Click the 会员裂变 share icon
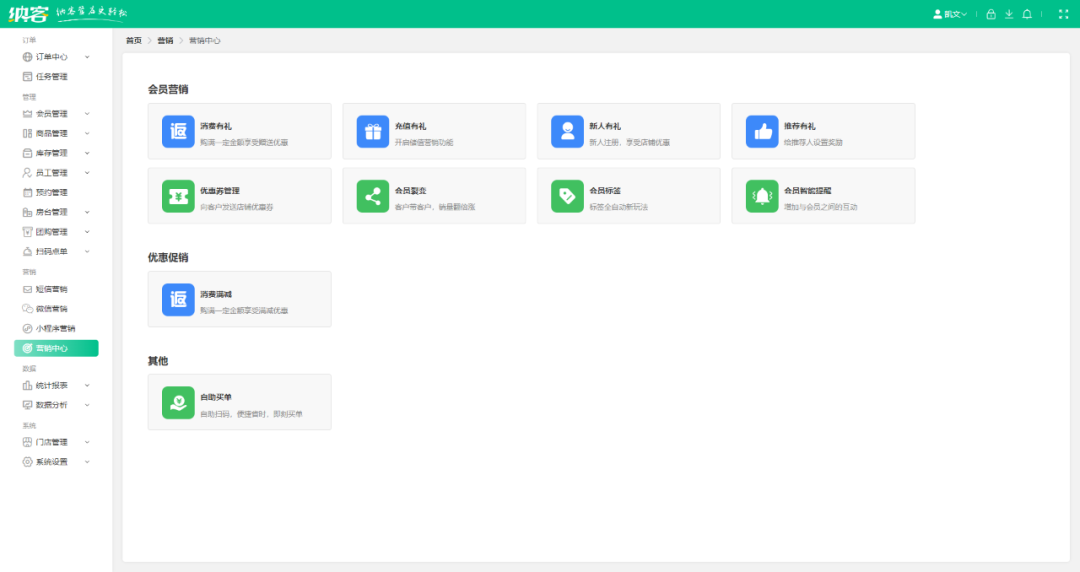1080x572 pixels. (373, 196)
